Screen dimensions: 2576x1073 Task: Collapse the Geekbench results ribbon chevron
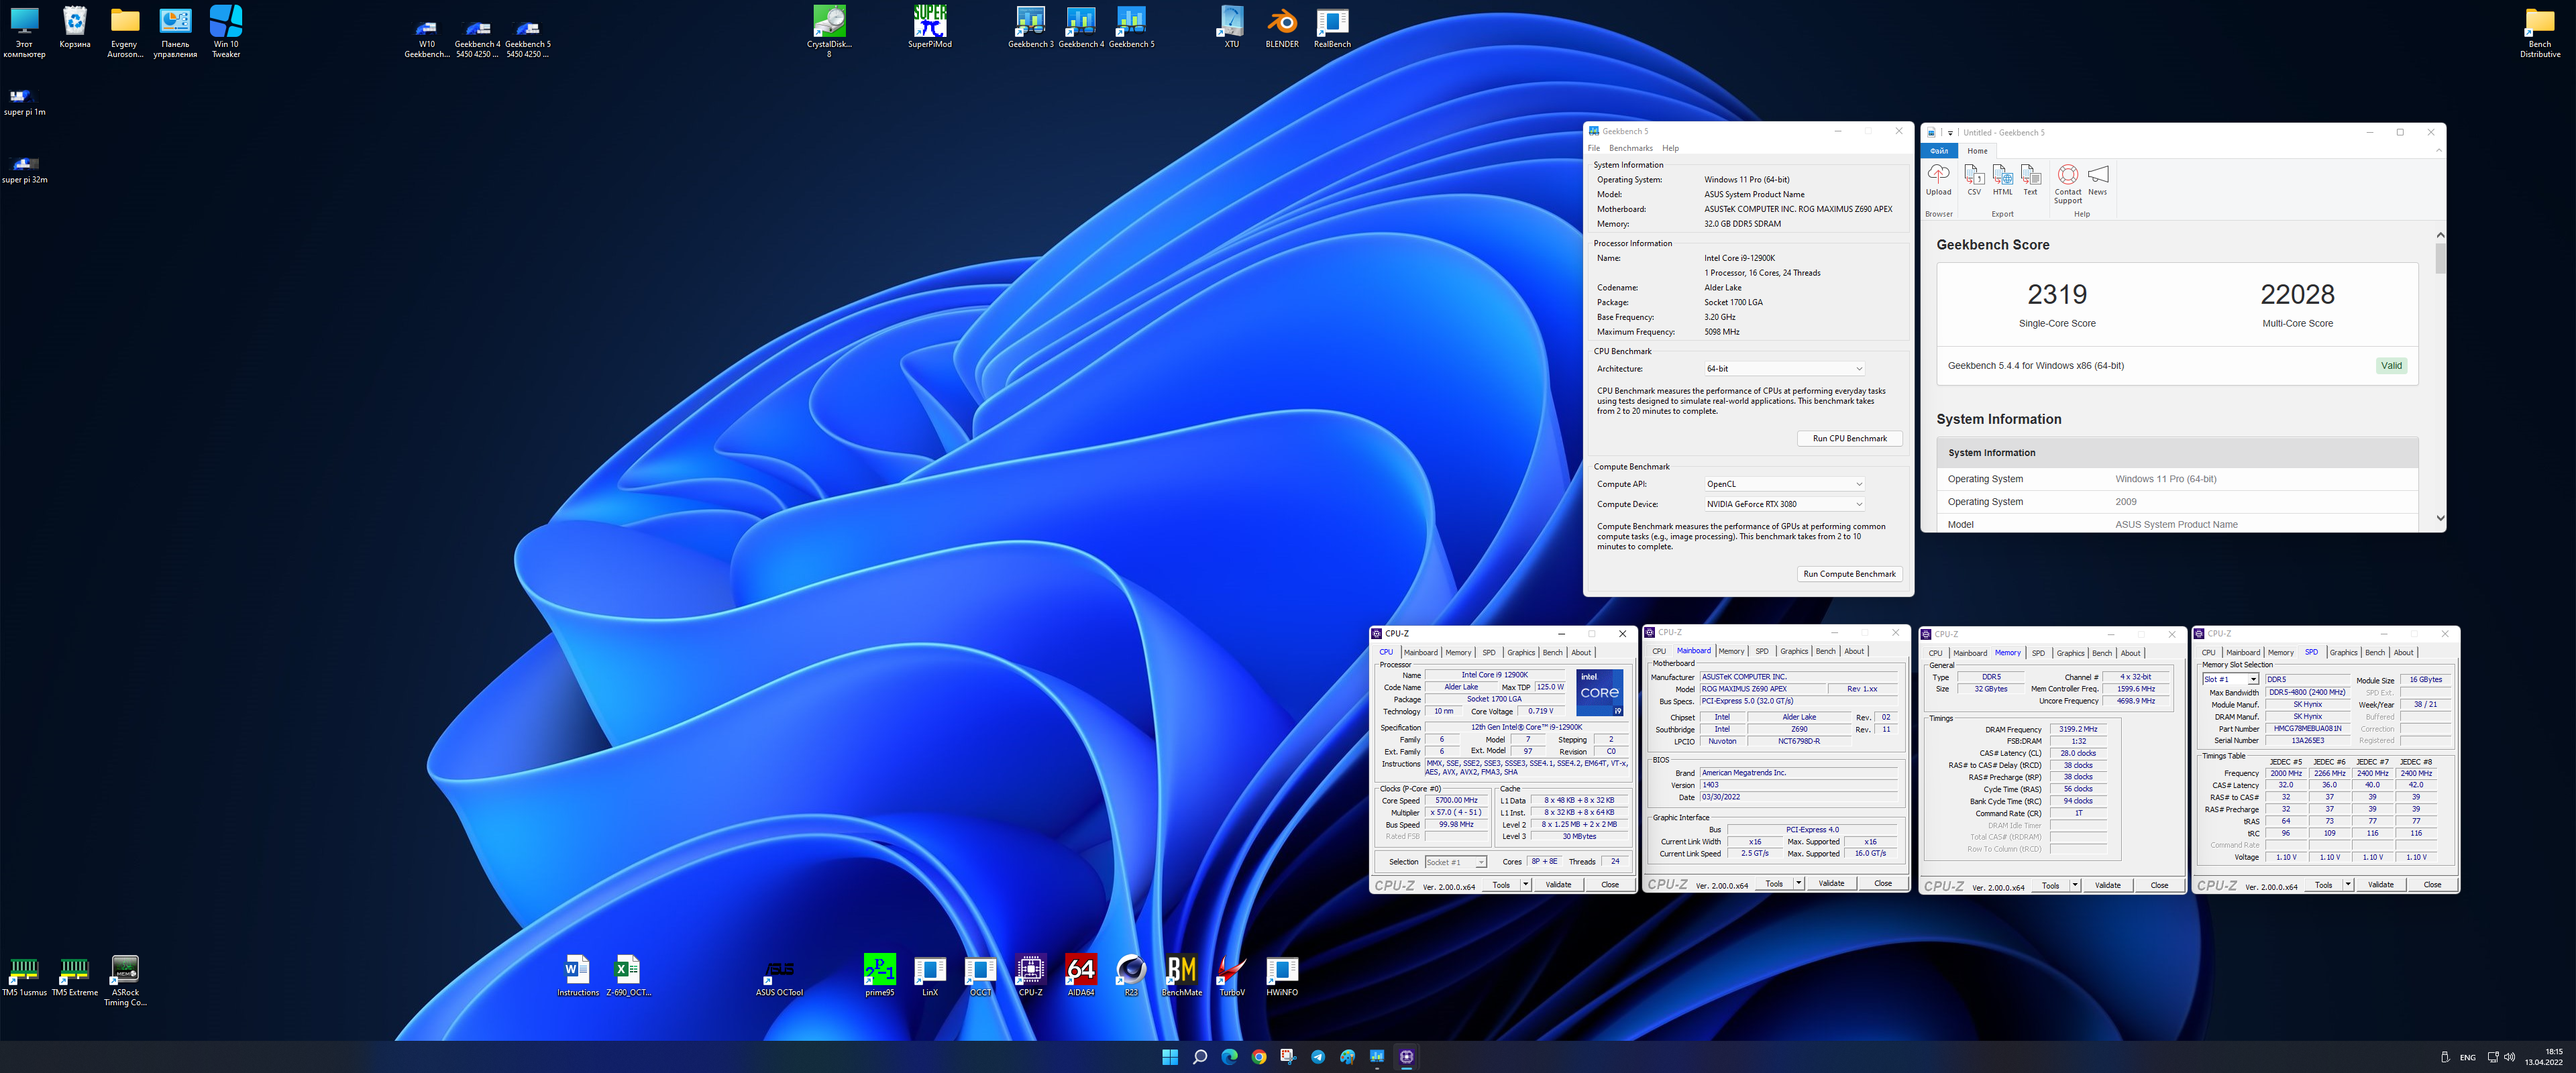2438,151
